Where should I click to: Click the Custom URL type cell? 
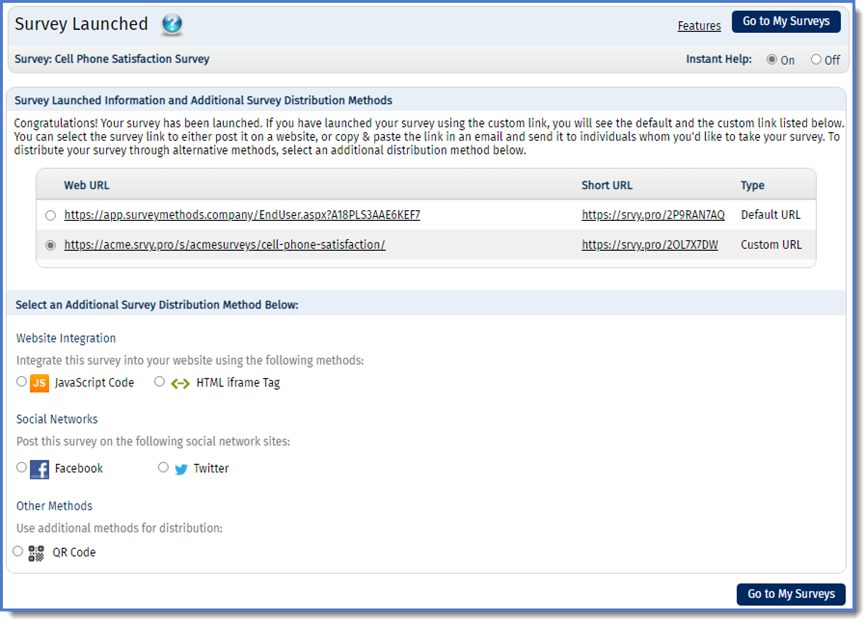coord(771,245)
